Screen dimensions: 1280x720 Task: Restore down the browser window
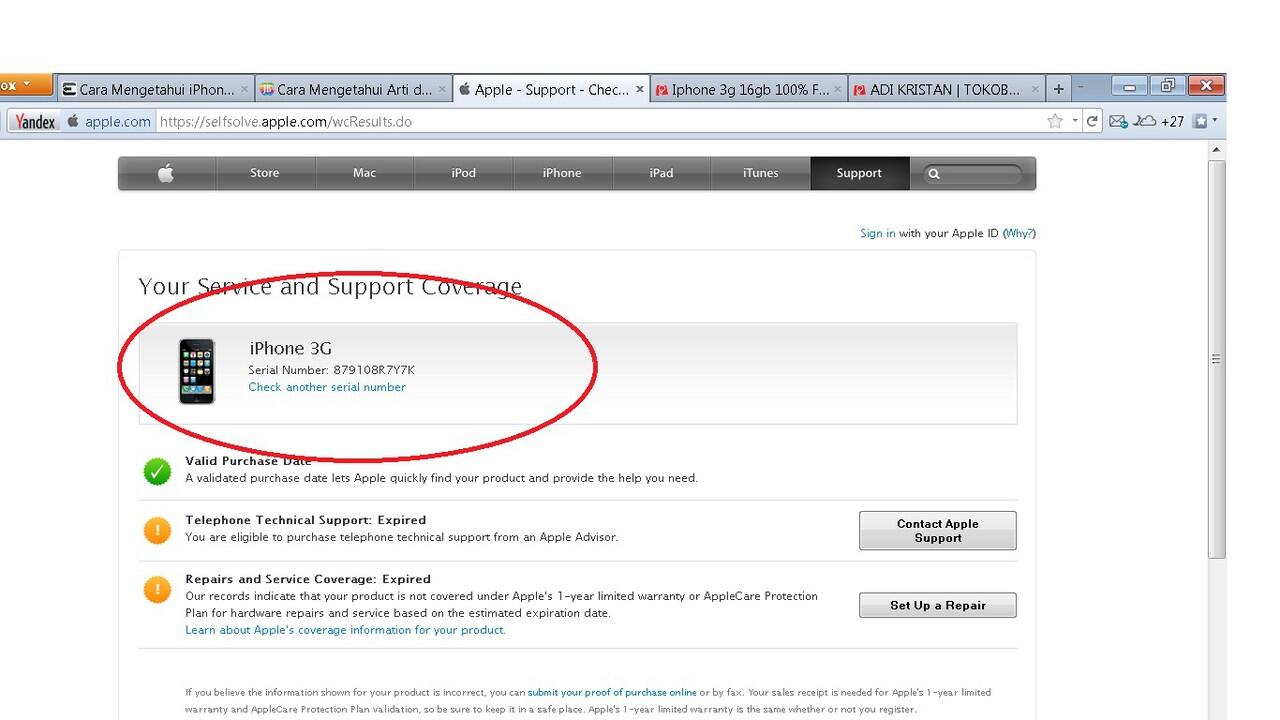pos(1167,87)
